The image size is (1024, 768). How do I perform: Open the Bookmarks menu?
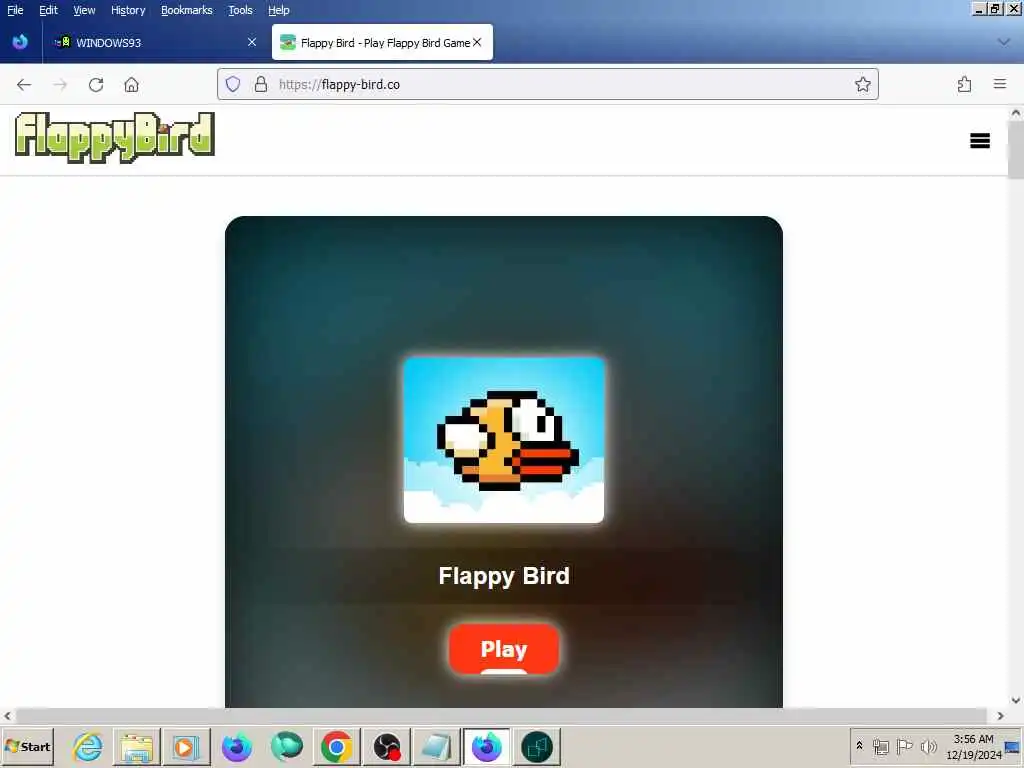click(x=187, y=10)
